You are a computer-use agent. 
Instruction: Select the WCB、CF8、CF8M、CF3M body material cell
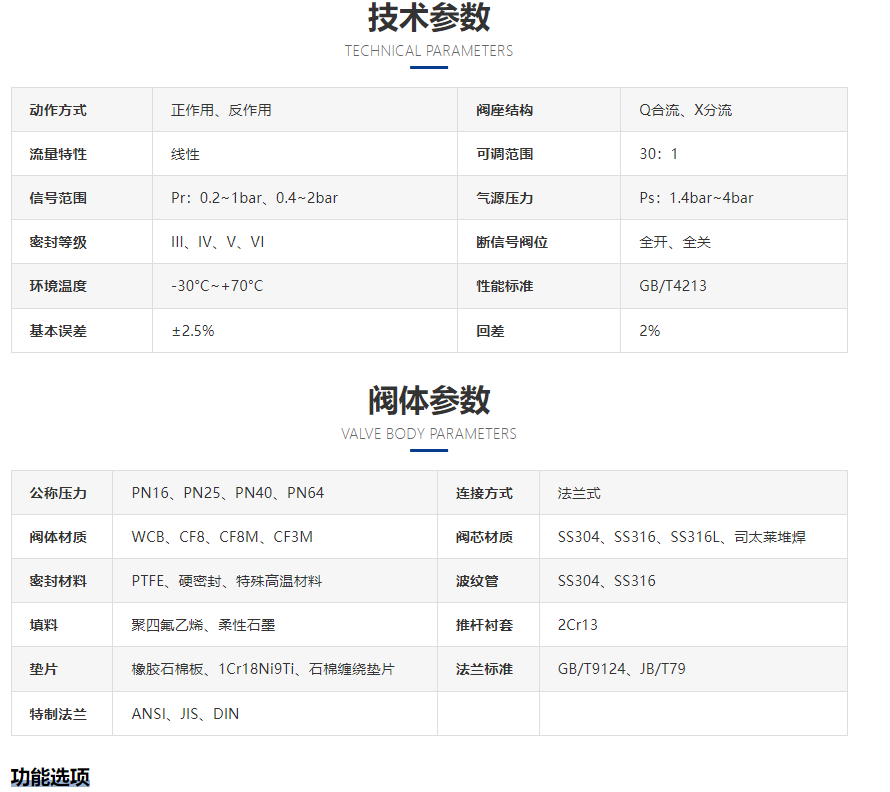click(x=222, y=537)
